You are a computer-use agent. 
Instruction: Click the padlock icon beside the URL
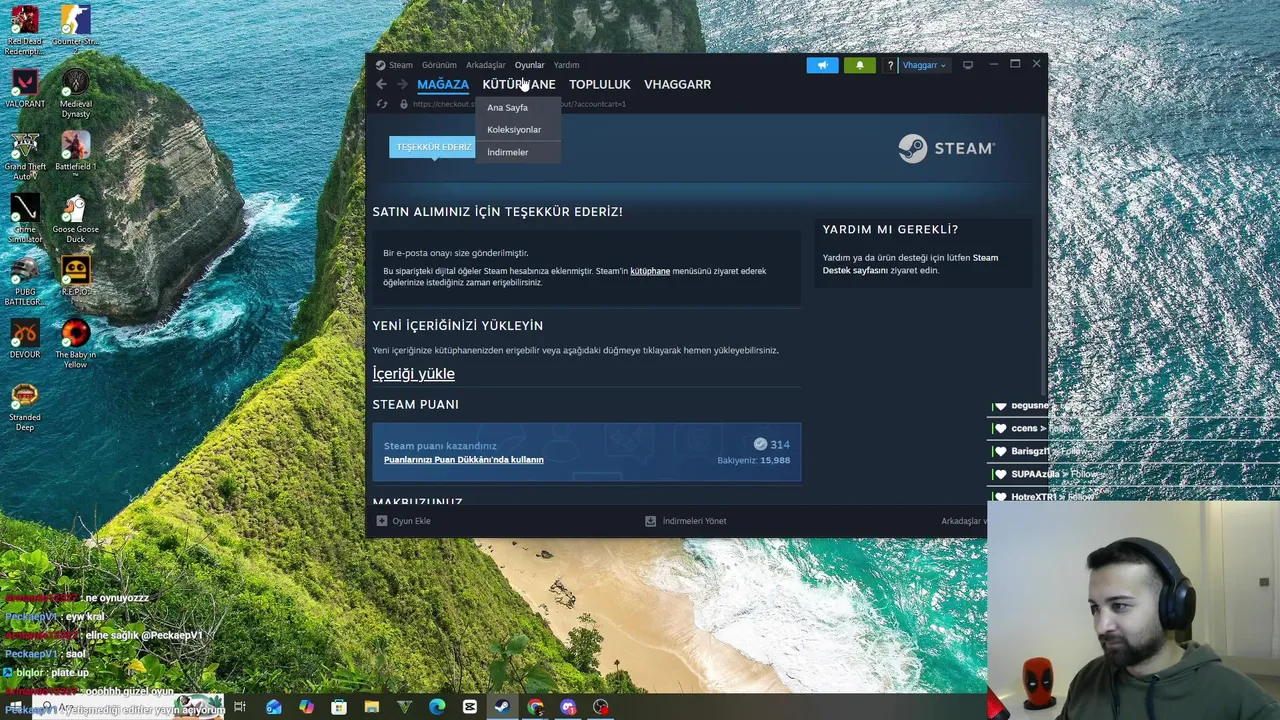click(x=403, y=104)
